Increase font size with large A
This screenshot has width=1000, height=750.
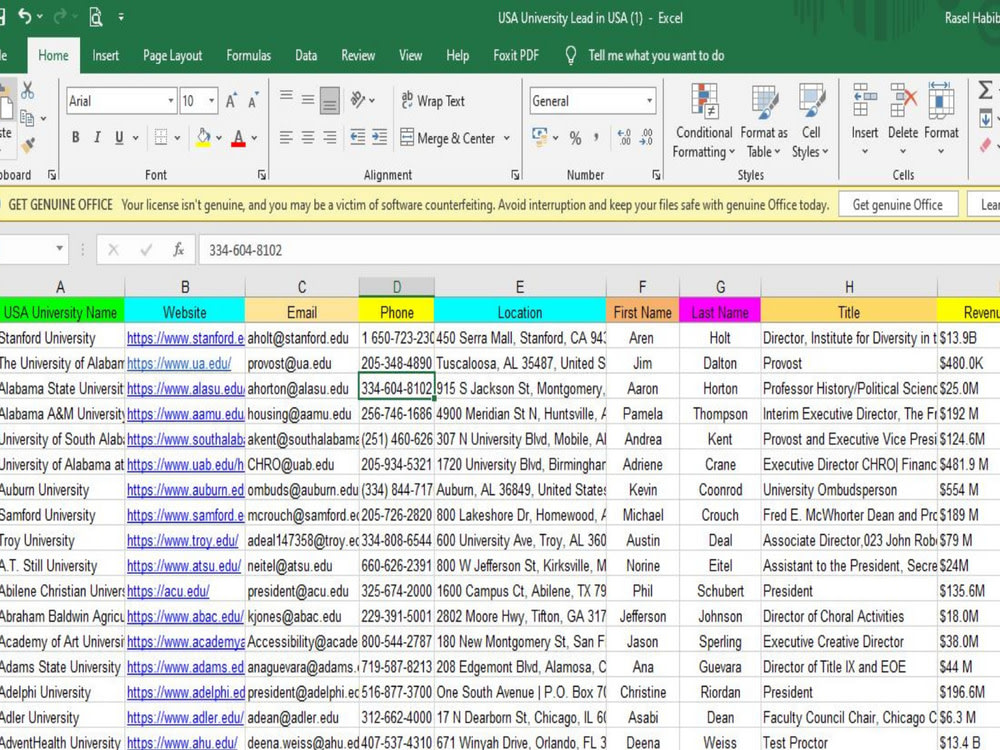(x=231, y=101)
